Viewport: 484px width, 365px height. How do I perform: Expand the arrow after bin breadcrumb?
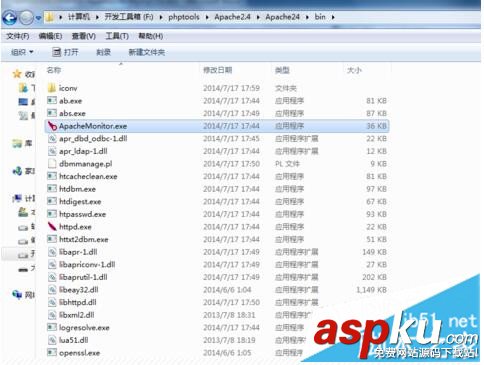click(x=333, y=17)
